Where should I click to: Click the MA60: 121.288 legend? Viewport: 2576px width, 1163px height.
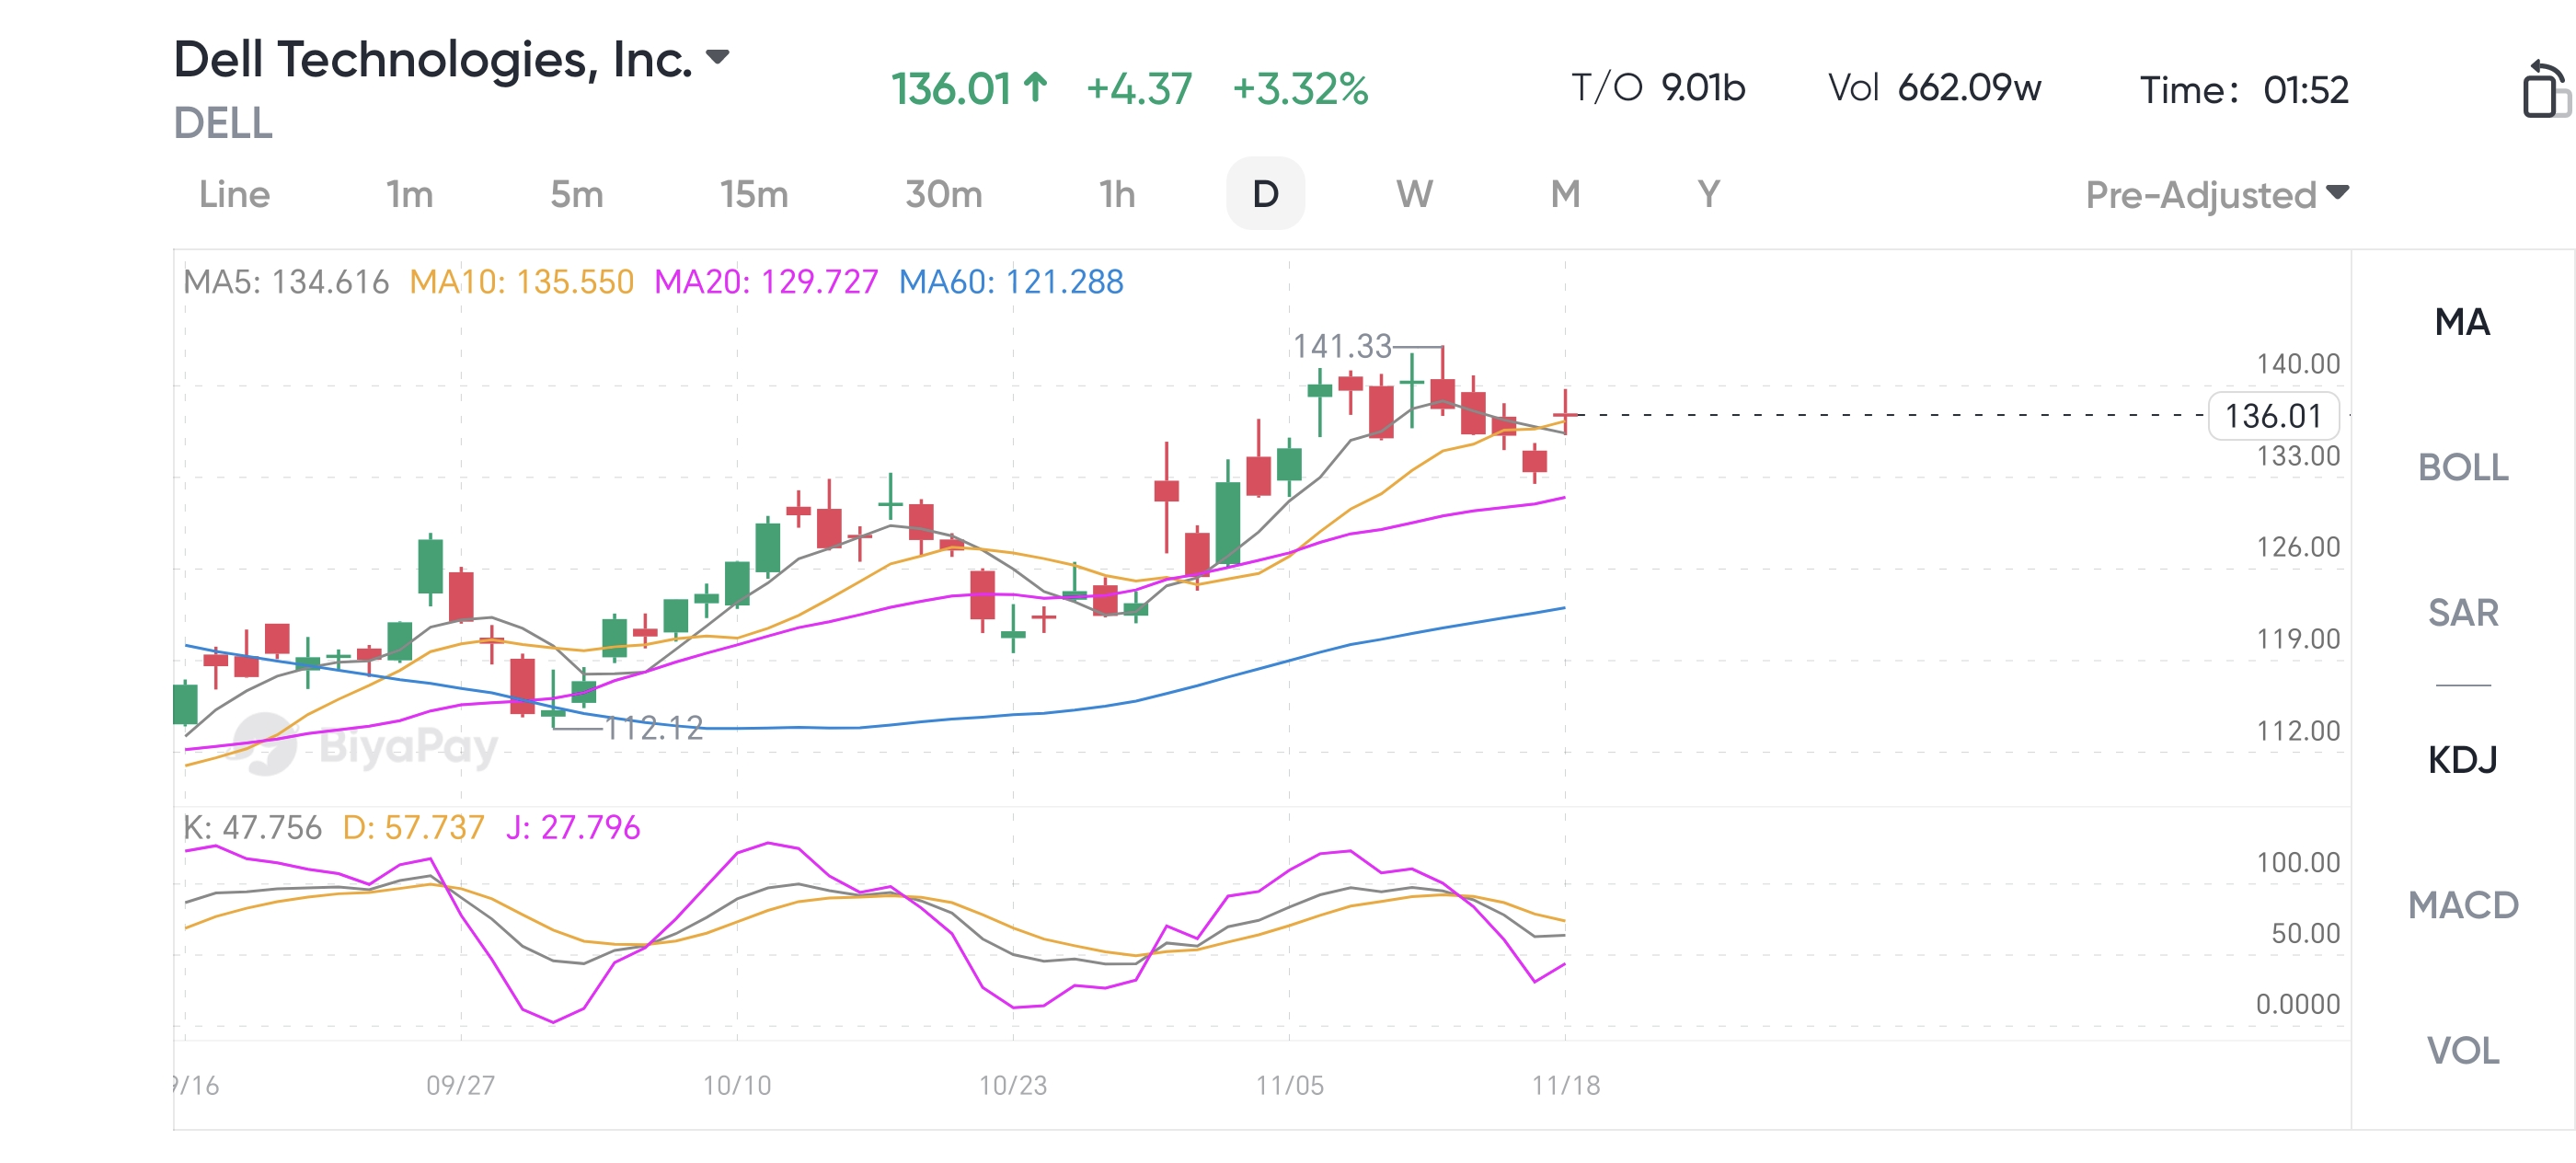(1011, 282)
